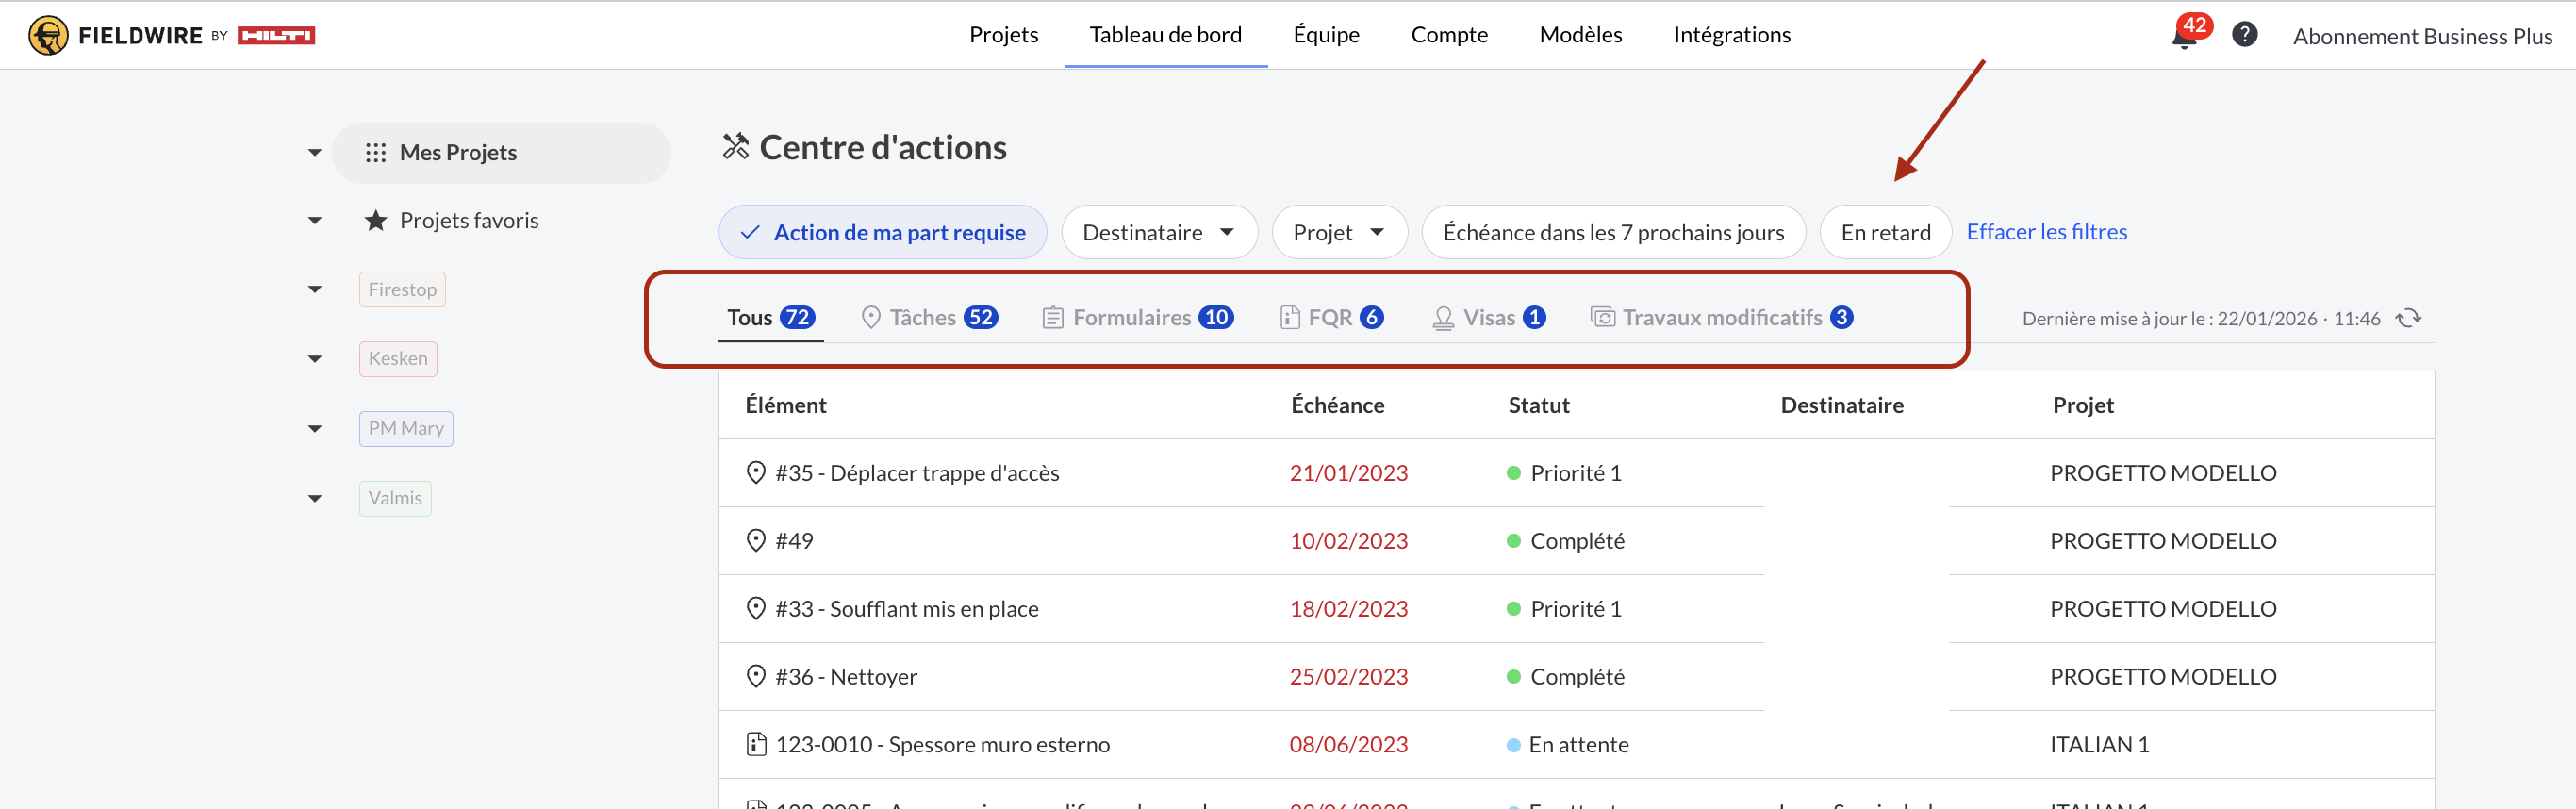Open item #33 - Soufflant mis en place
Viewport: 2576px width, 809px height.
click(x=906, y=609)
